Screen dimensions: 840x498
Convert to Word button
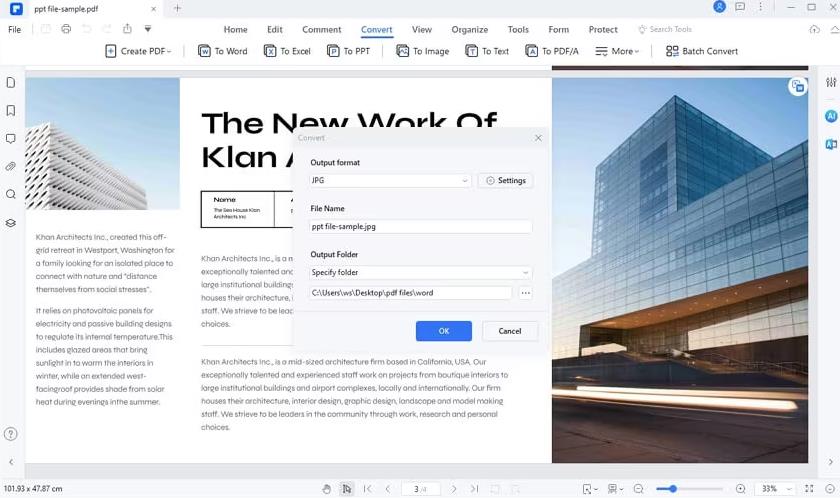click(x=223, y=51)
